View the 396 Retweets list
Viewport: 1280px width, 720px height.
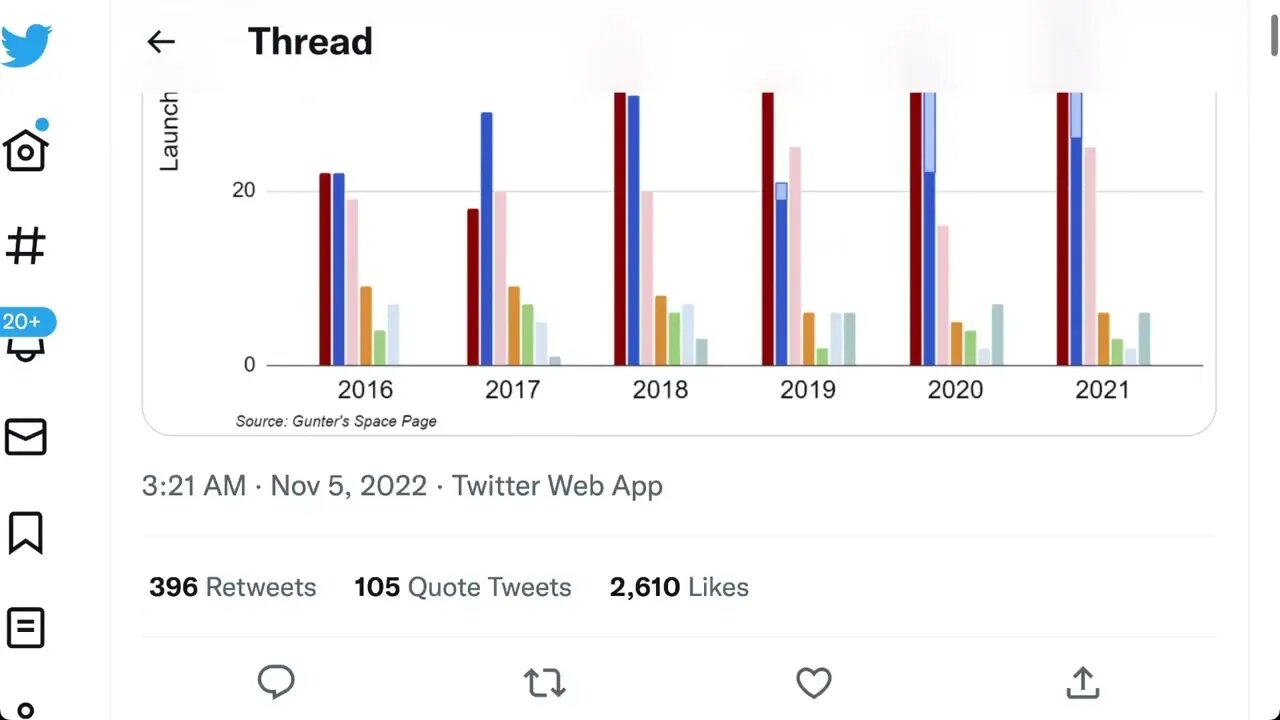click(x=233, y=587)
